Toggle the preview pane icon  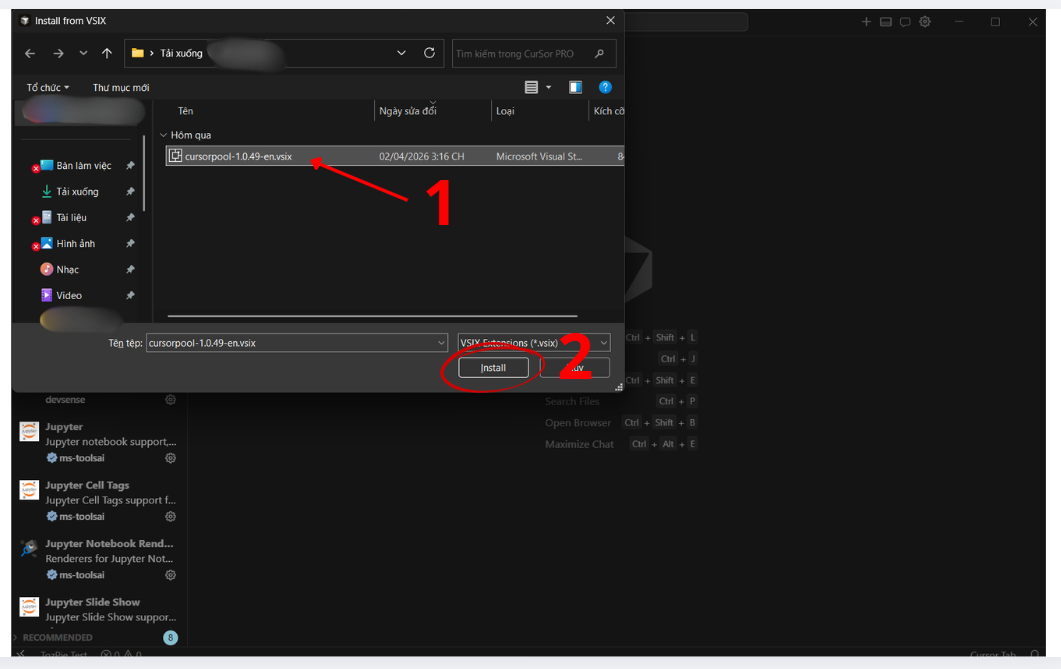click(575, 87)
